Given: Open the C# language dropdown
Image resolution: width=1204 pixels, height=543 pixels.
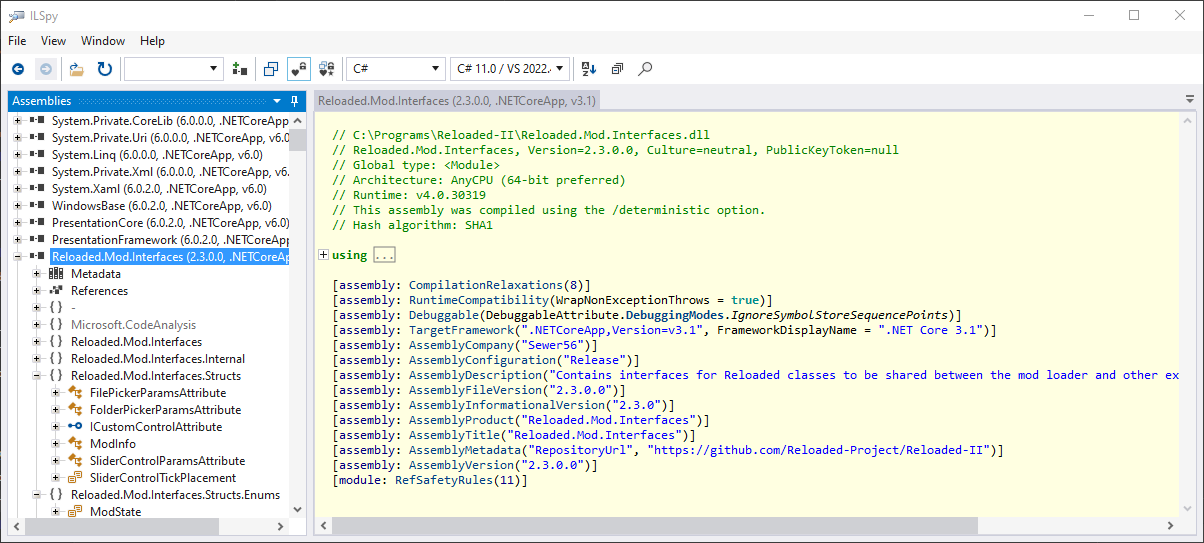Looking at the screenshot, I should (395, 69).
